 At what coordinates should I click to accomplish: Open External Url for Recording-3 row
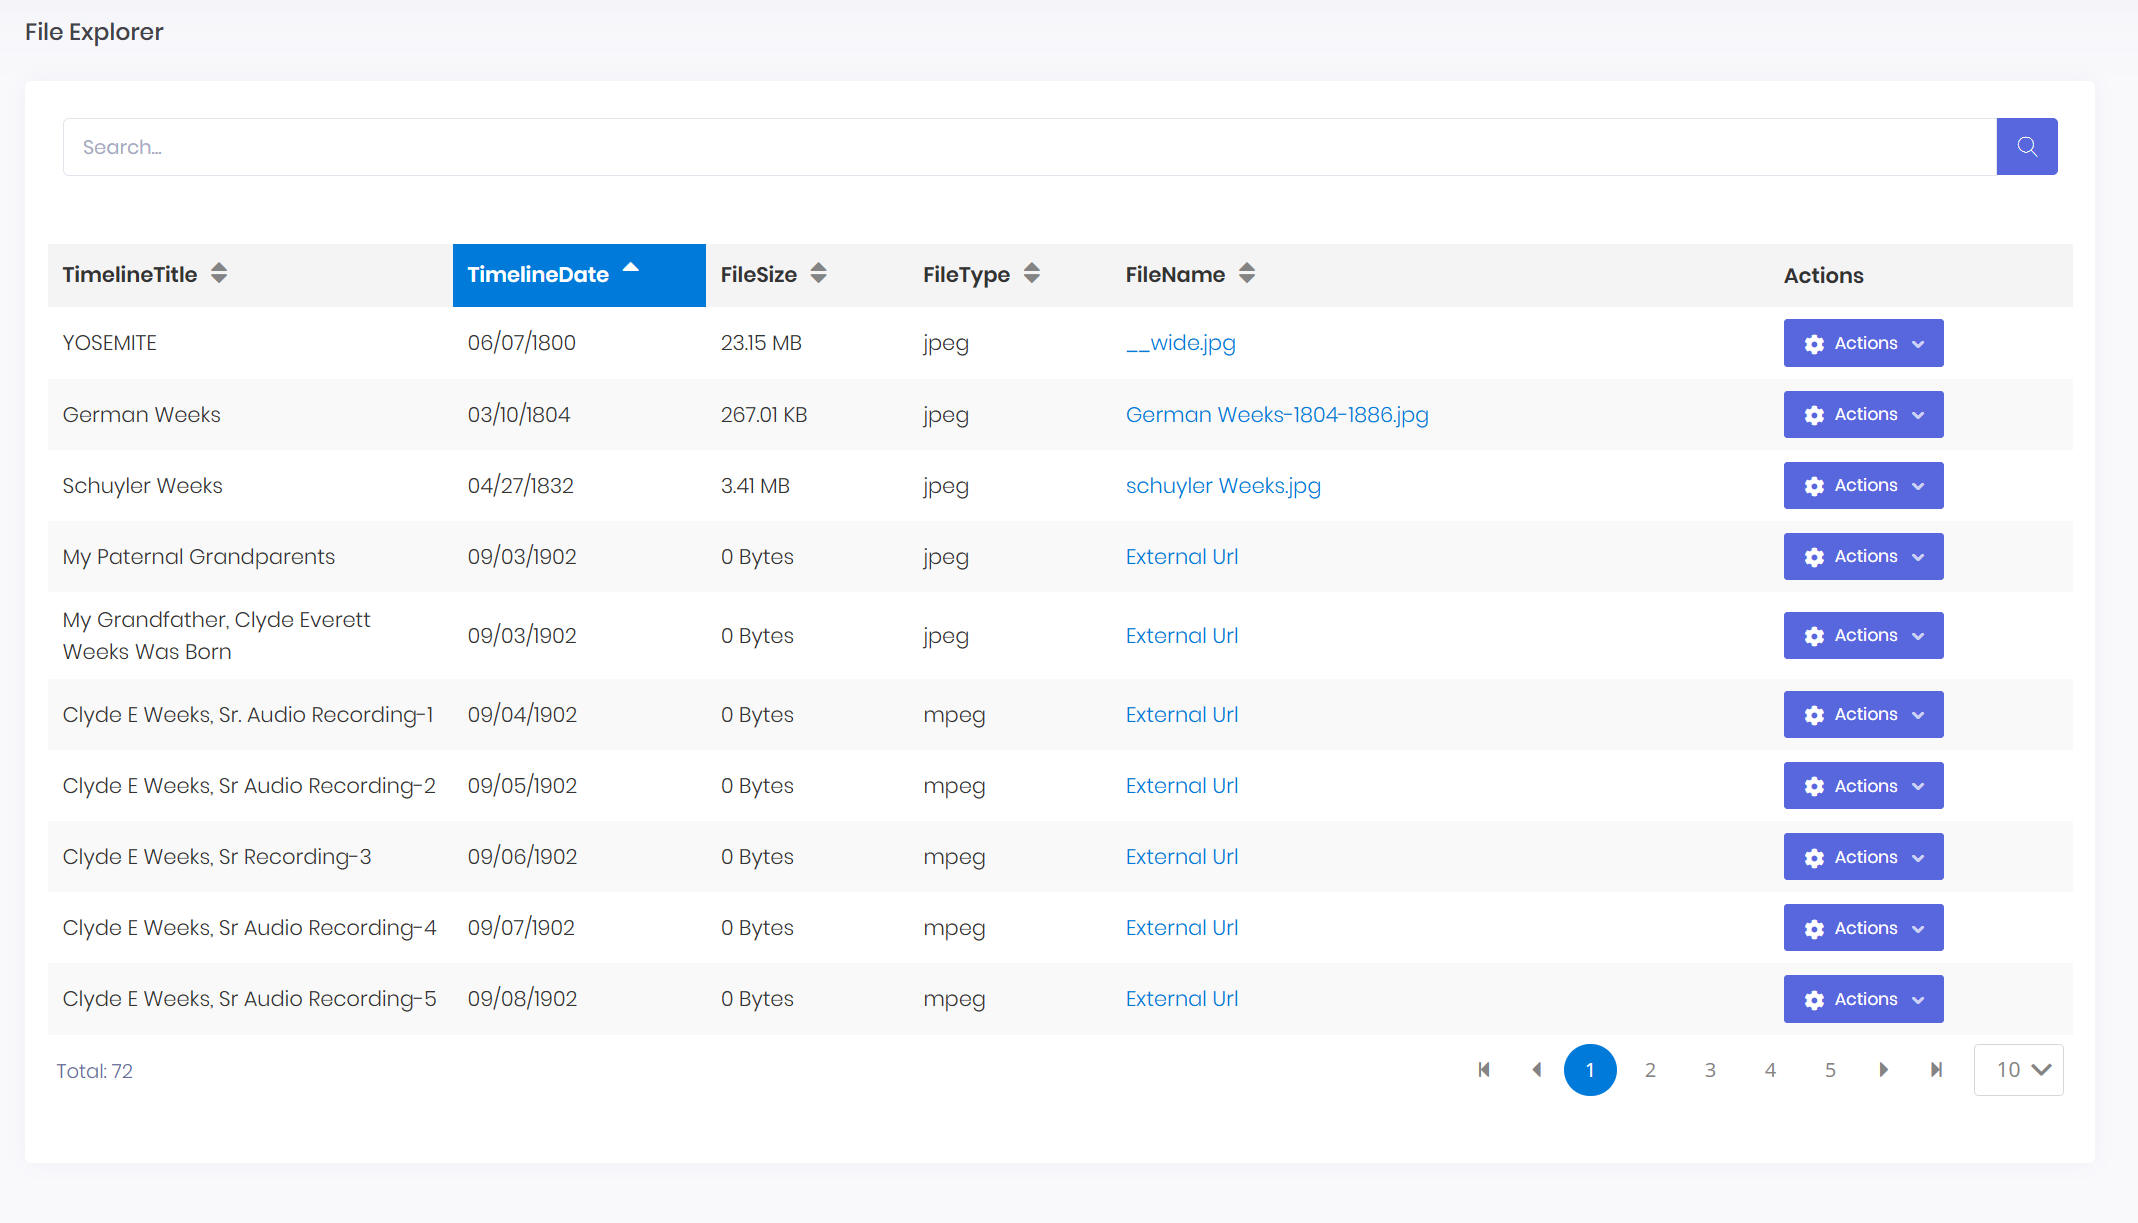[1182, 856]
